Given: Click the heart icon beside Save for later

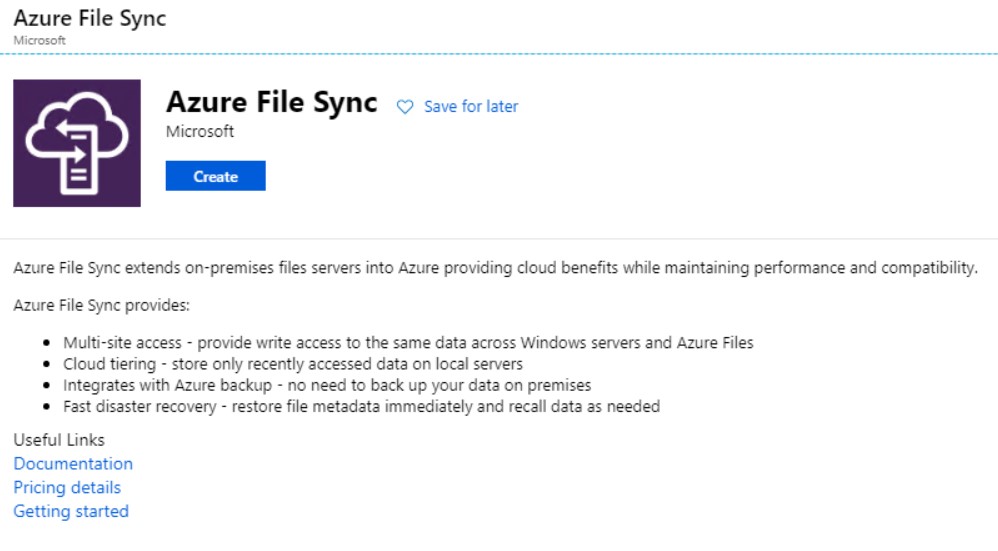Looking at the screenshot, I should pos(405,107).
